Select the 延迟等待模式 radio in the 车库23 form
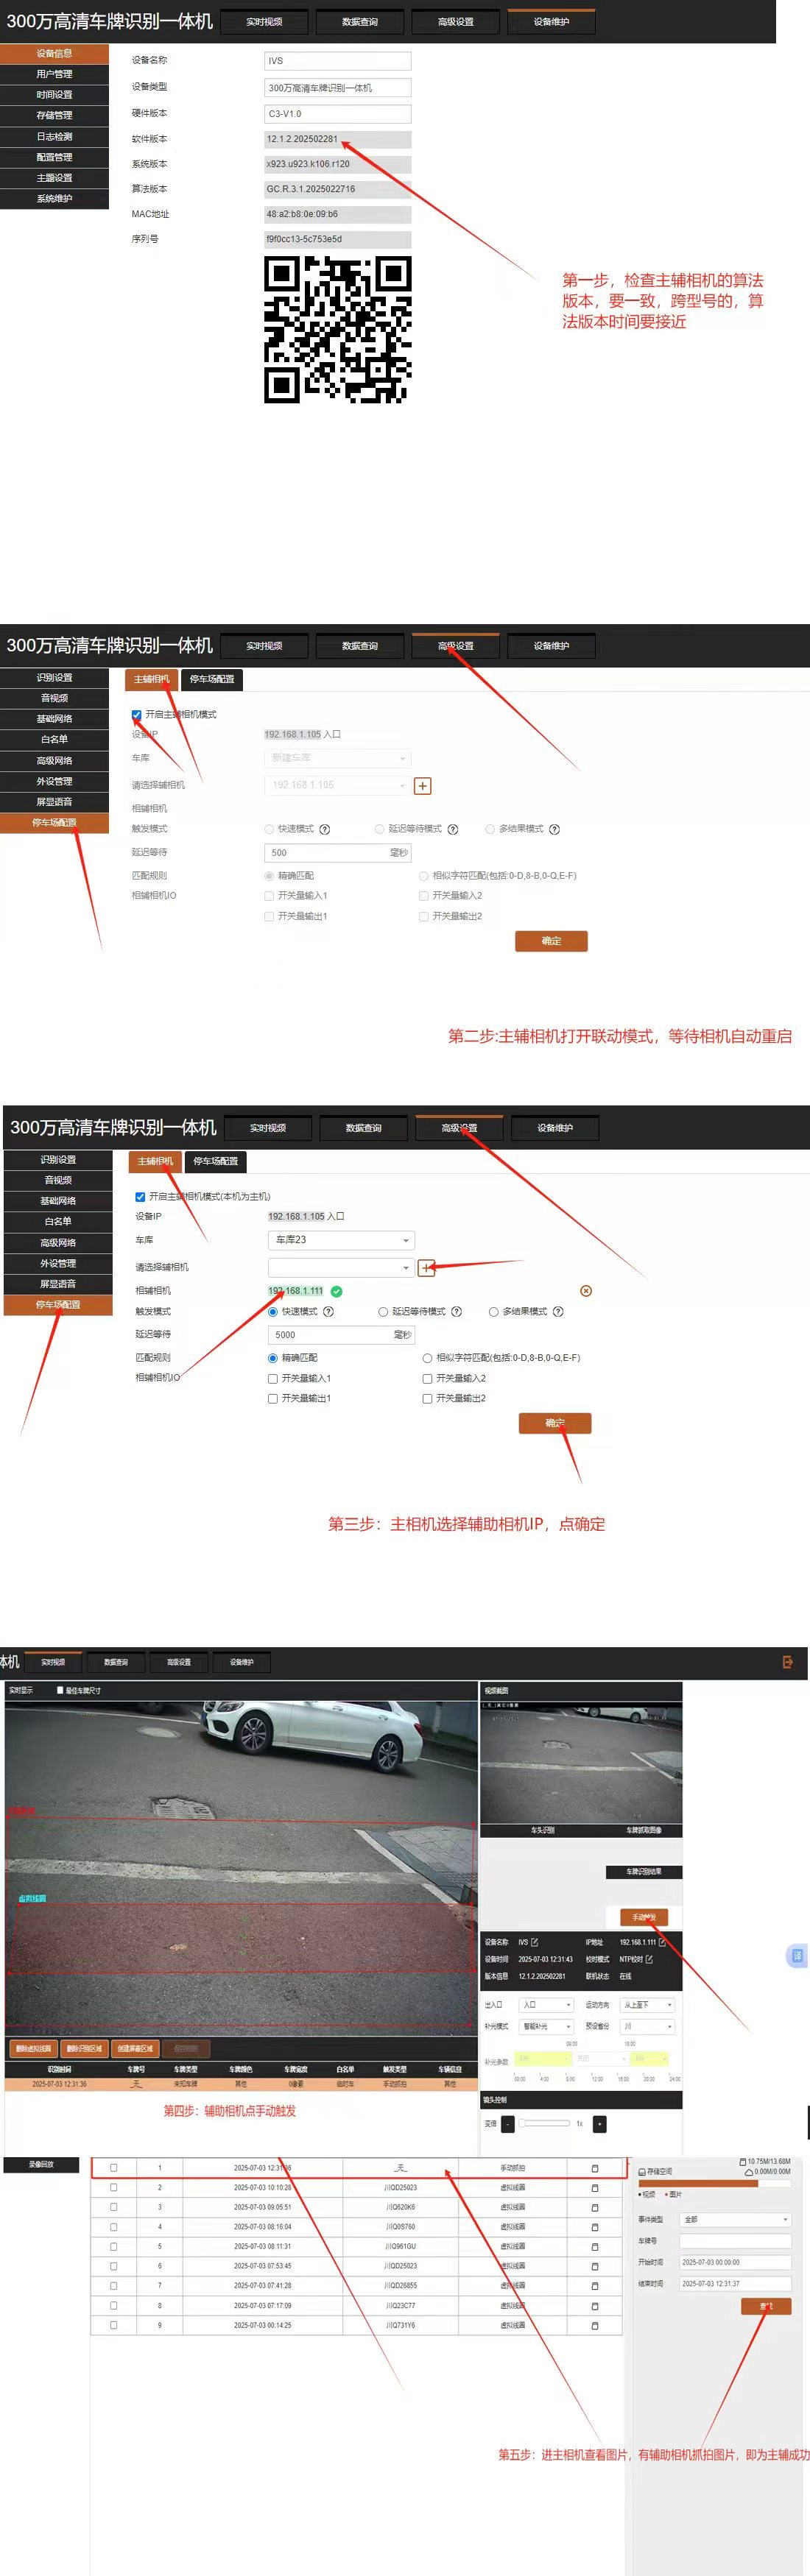This screenshot has height=2576, width=810. click(383, 1312)
